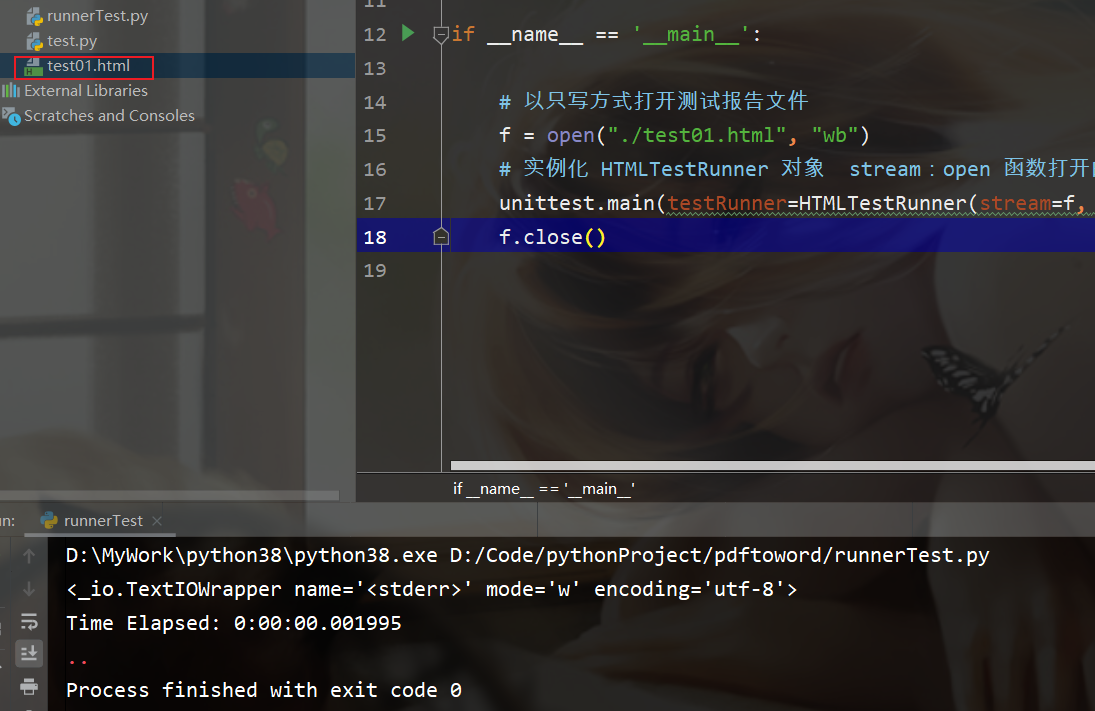Viewport: 1095px width, 711px height.
Task: Collapse the if __name__ code block fold marker
Action: pos(441,34)
